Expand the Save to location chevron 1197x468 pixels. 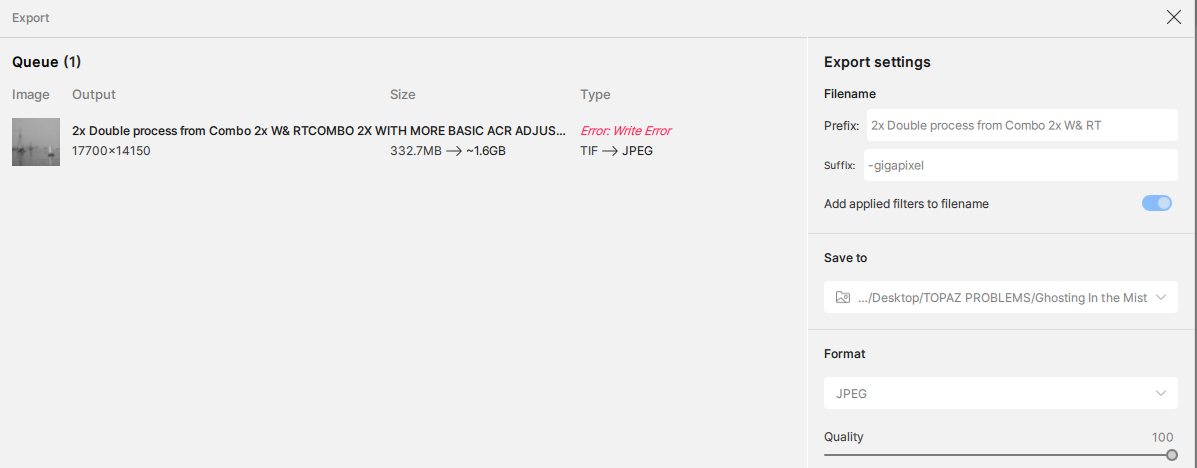click(x=1160, y=297)
